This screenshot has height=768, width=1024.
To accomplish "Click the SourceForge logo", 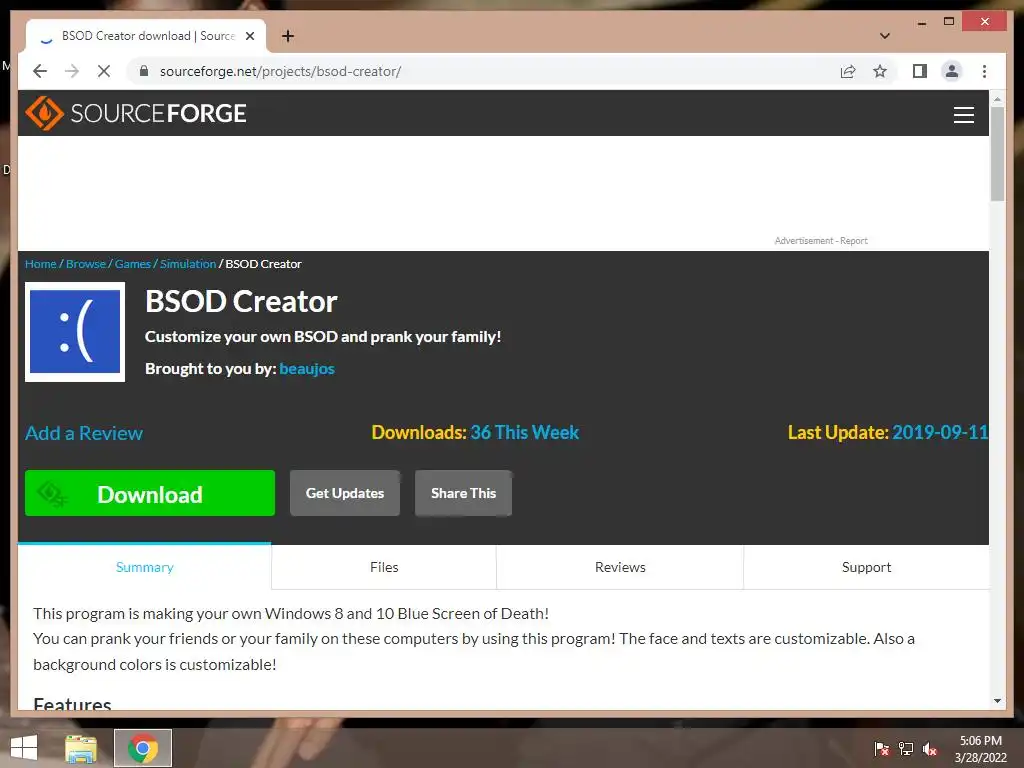I will pyautogui.click(x=136, y=114).
